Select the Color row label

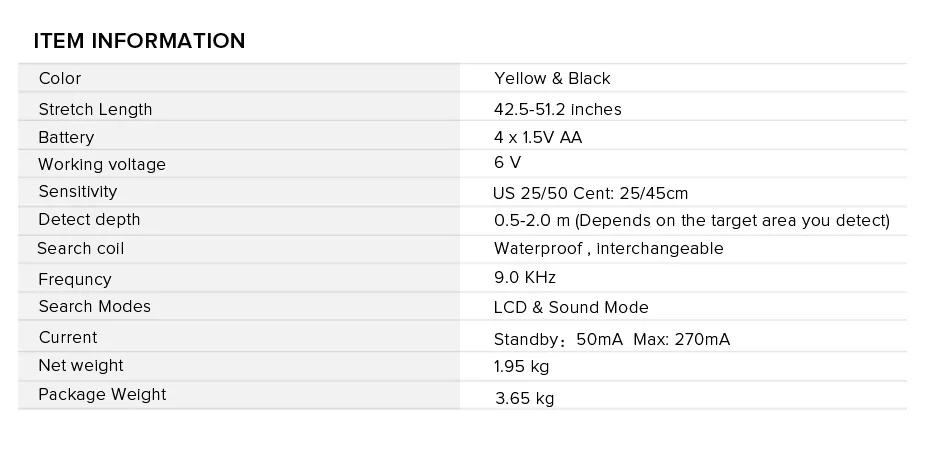tap(60, 78)
